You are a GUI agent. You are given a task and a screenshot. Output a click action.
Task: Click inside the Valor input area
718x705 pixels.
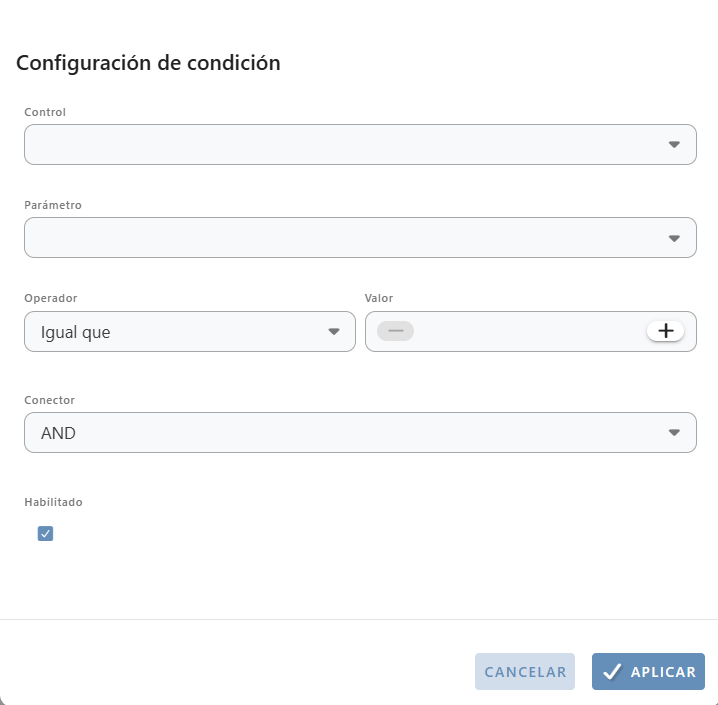[530, 332]
